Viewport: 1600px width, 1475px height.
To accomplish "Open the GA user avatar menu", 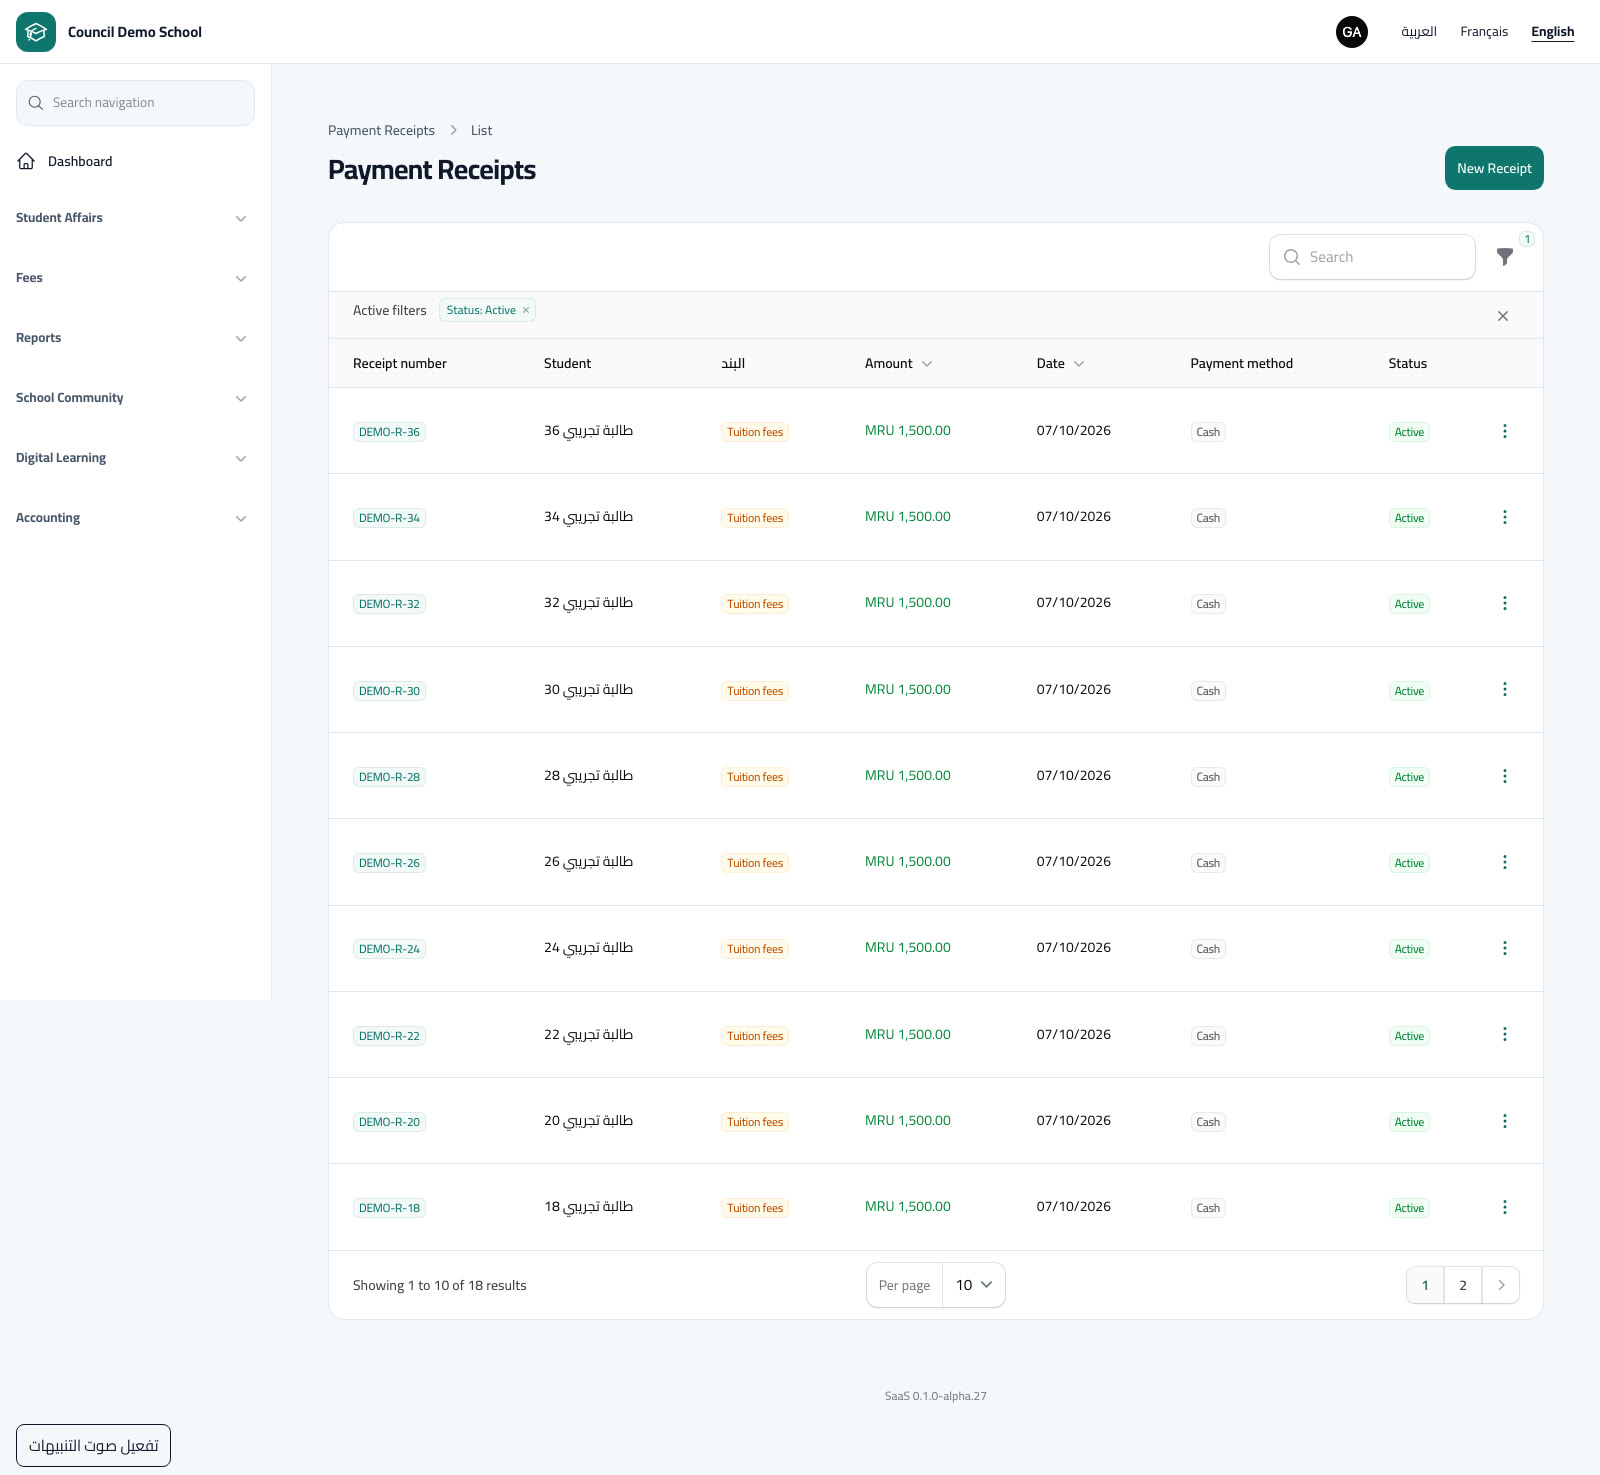I will (x=1352, y=32).
